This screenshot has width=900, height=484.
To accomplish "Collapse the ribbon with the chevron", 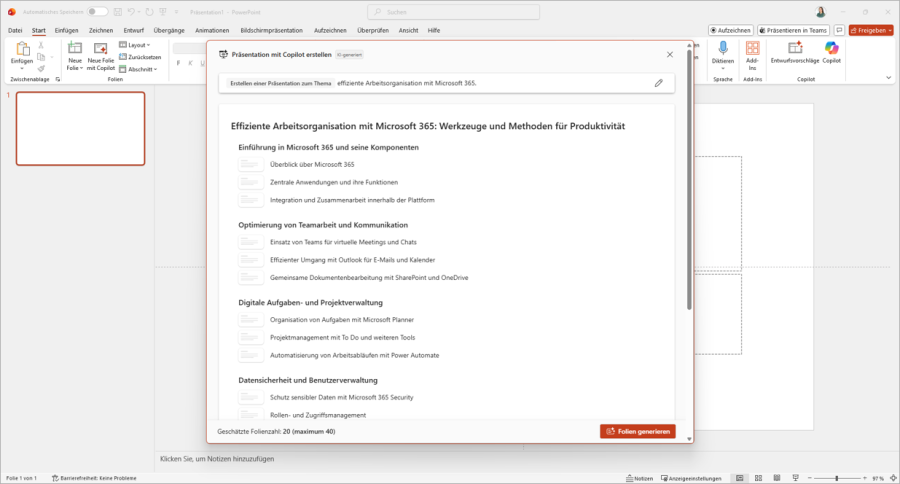I will point(889,78).
